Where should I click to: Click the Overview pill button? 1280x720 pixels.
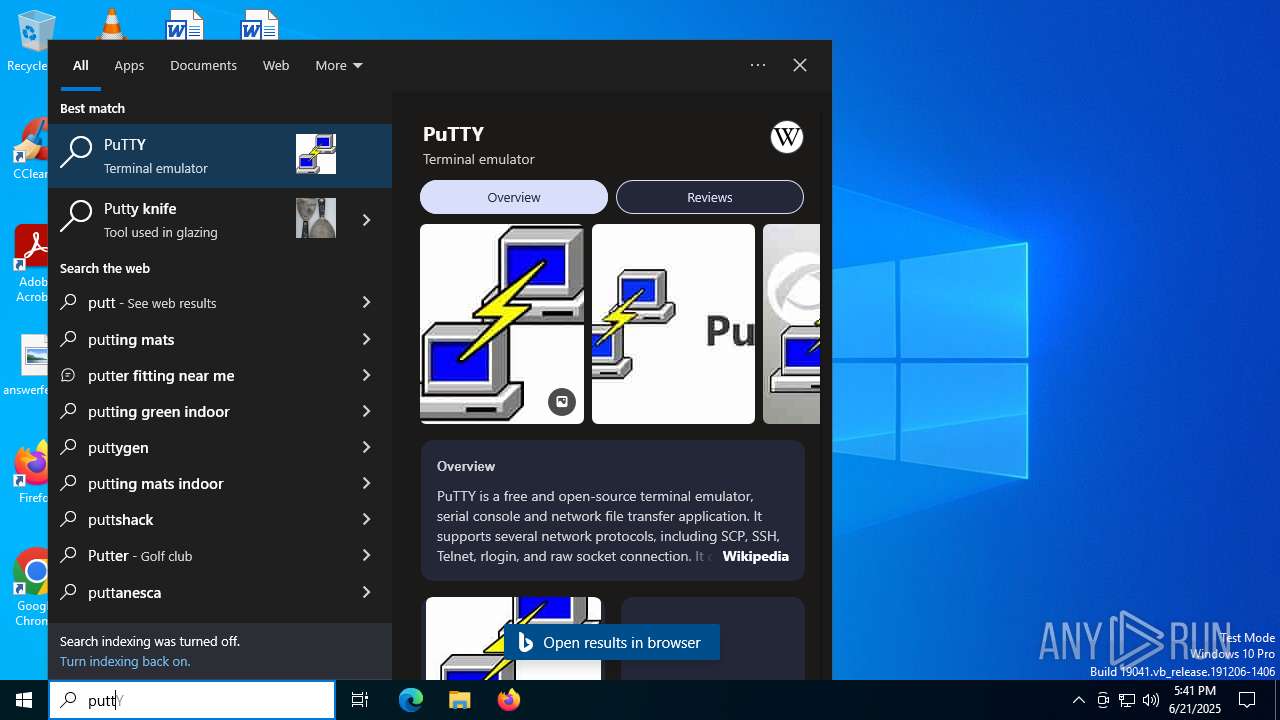coord(514,197)
